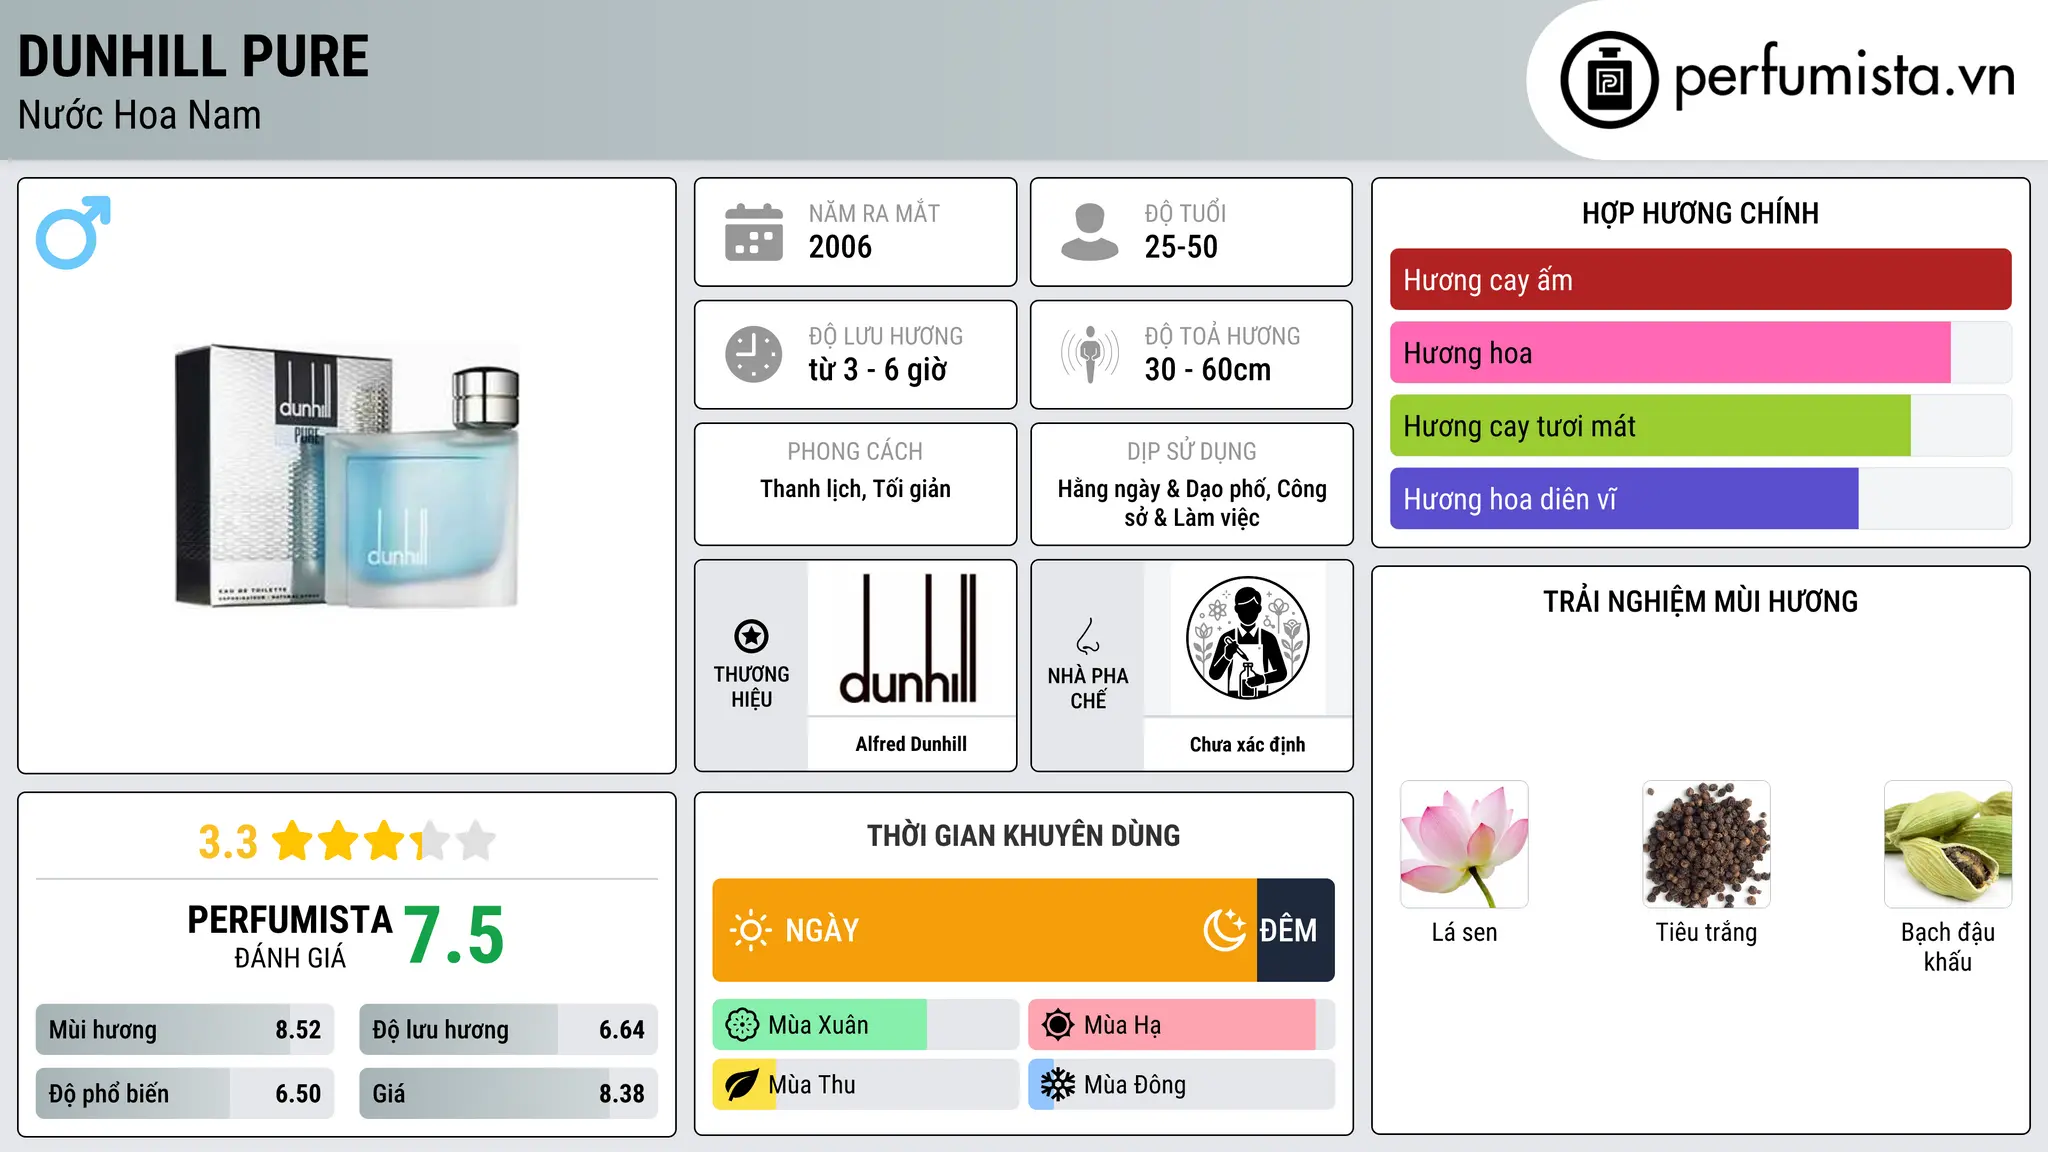Click the Mùa Xuân season bar
Screen dimensions: 2048x1152
tap(866, 1025)
